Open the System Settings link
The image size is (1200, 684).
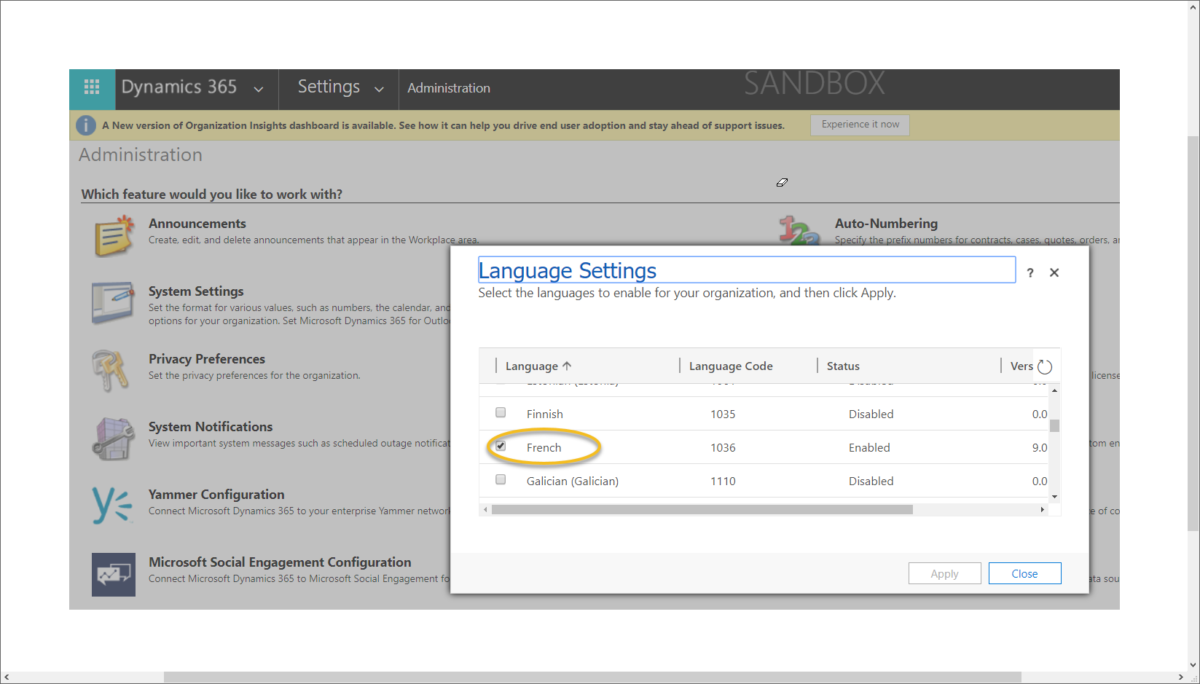point(196,292)
